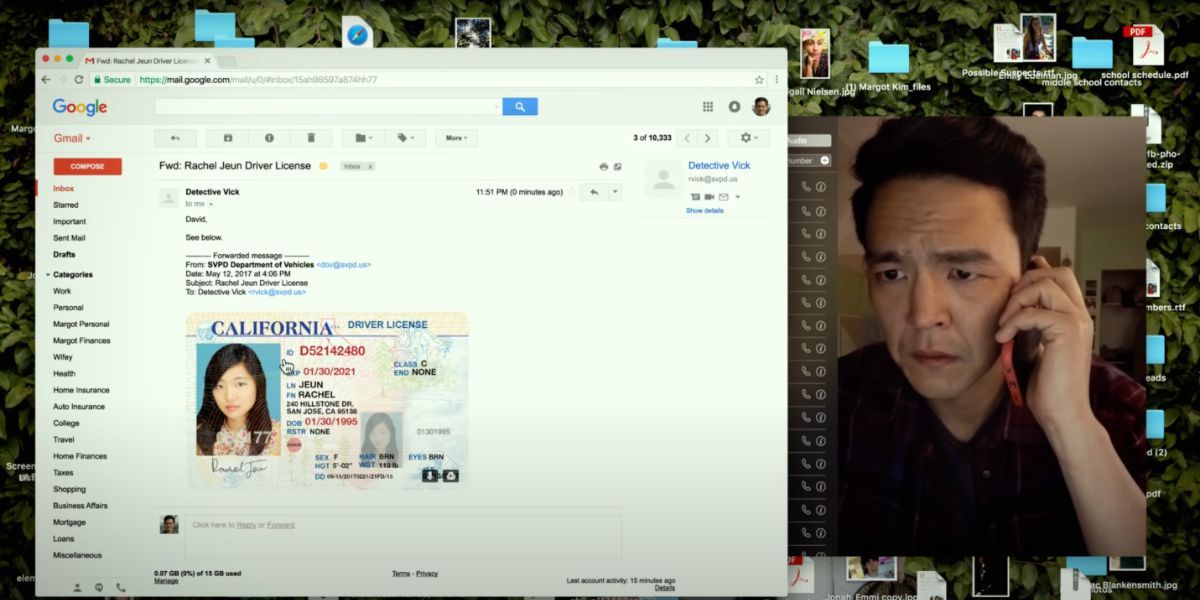Image resolution: width=1200 pixels, height=600 pixels.
Task: Open Hangouts conversations icon at sidebar bottom
Action: (x=99, y=587)
